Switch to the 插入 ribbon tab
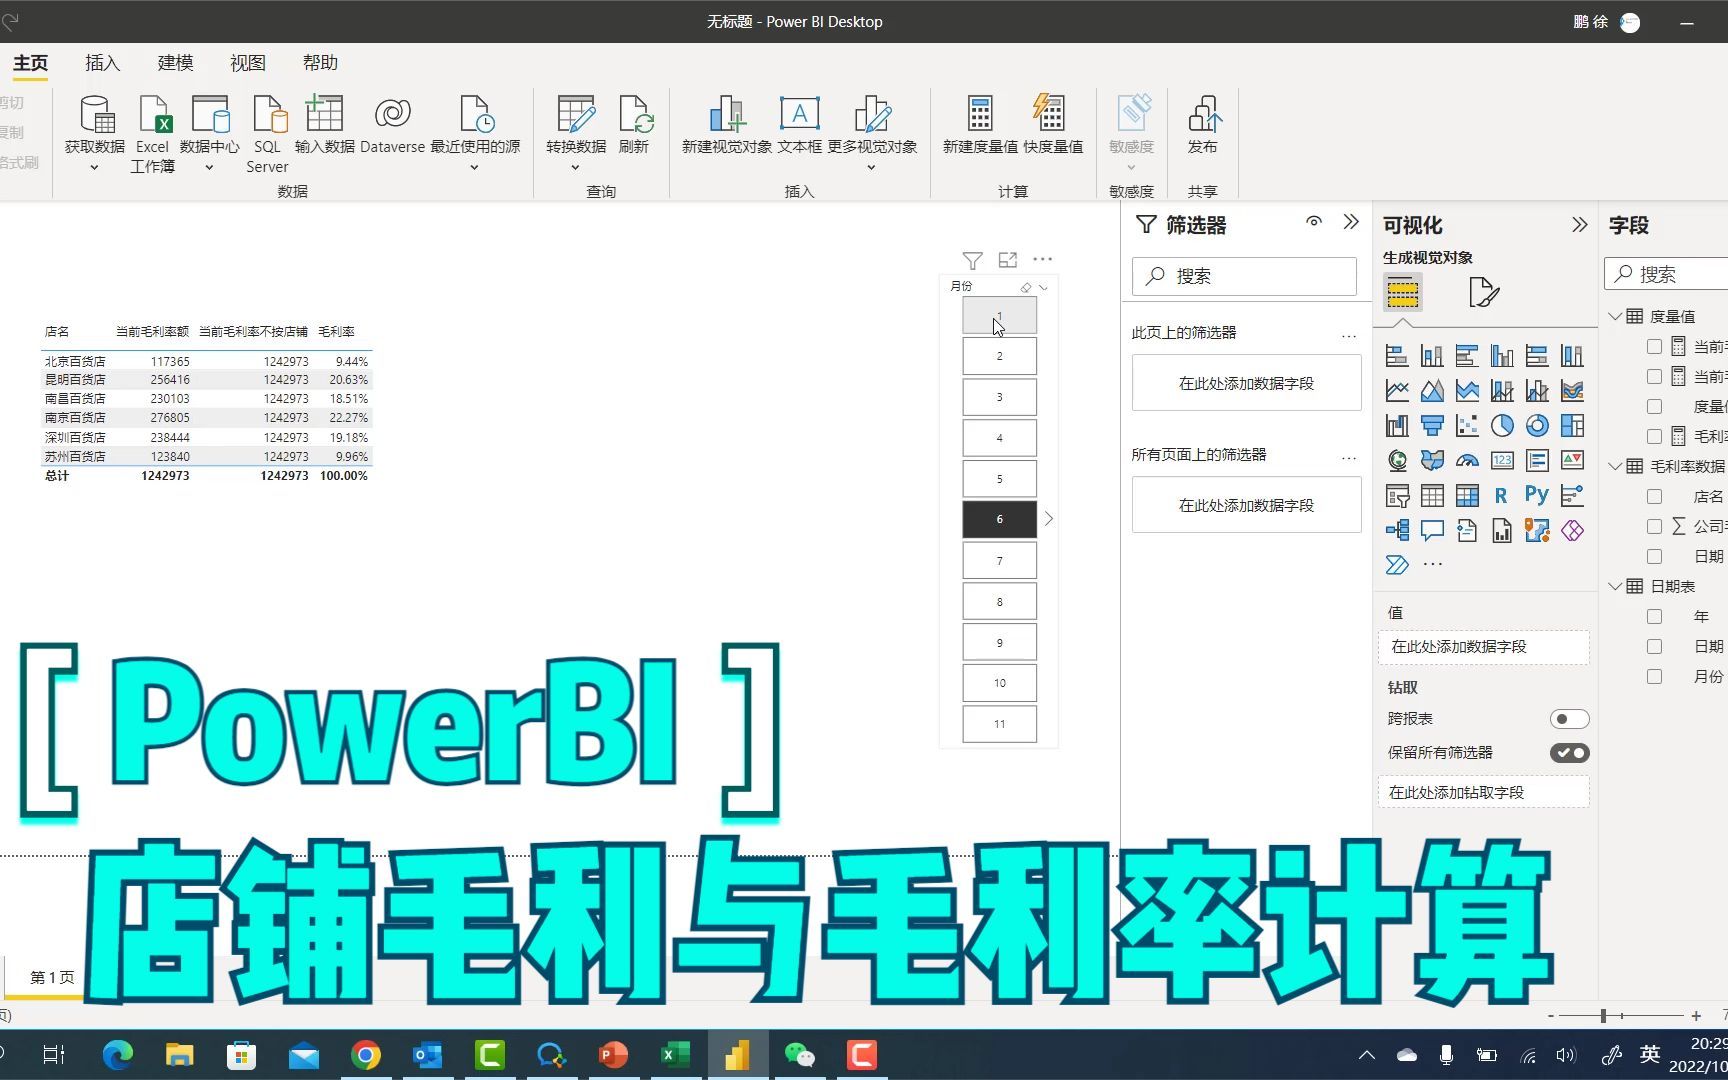This screenshot has height=1080, width=1728. (102, 63)
